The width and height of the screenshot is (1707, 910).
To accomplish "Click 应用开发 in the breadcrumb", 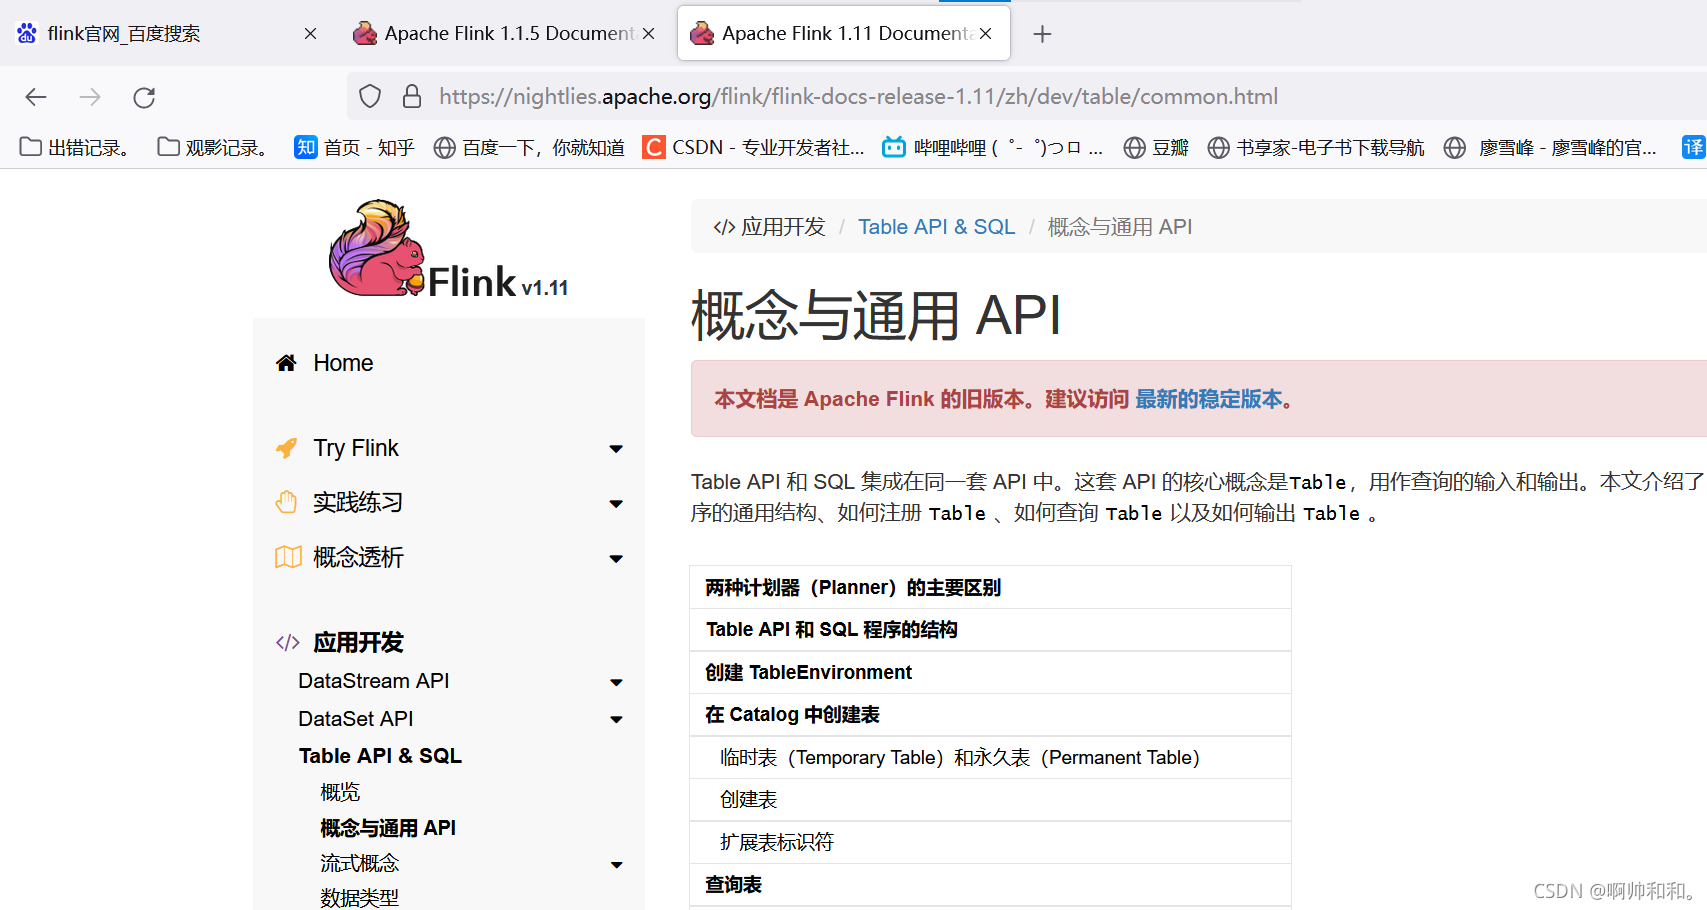I will (783, 227).
